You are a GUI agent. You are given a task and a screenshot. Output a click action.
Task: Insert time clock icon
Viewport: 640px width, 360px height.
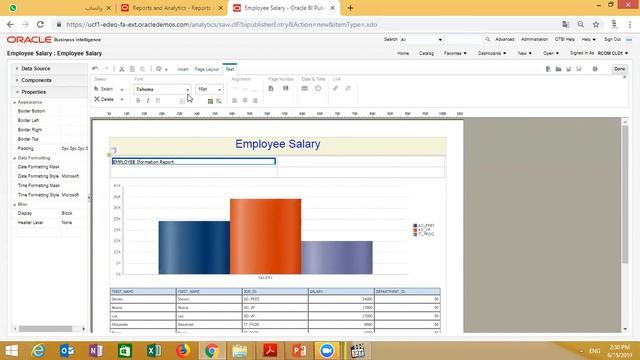(x=318, y=89)
